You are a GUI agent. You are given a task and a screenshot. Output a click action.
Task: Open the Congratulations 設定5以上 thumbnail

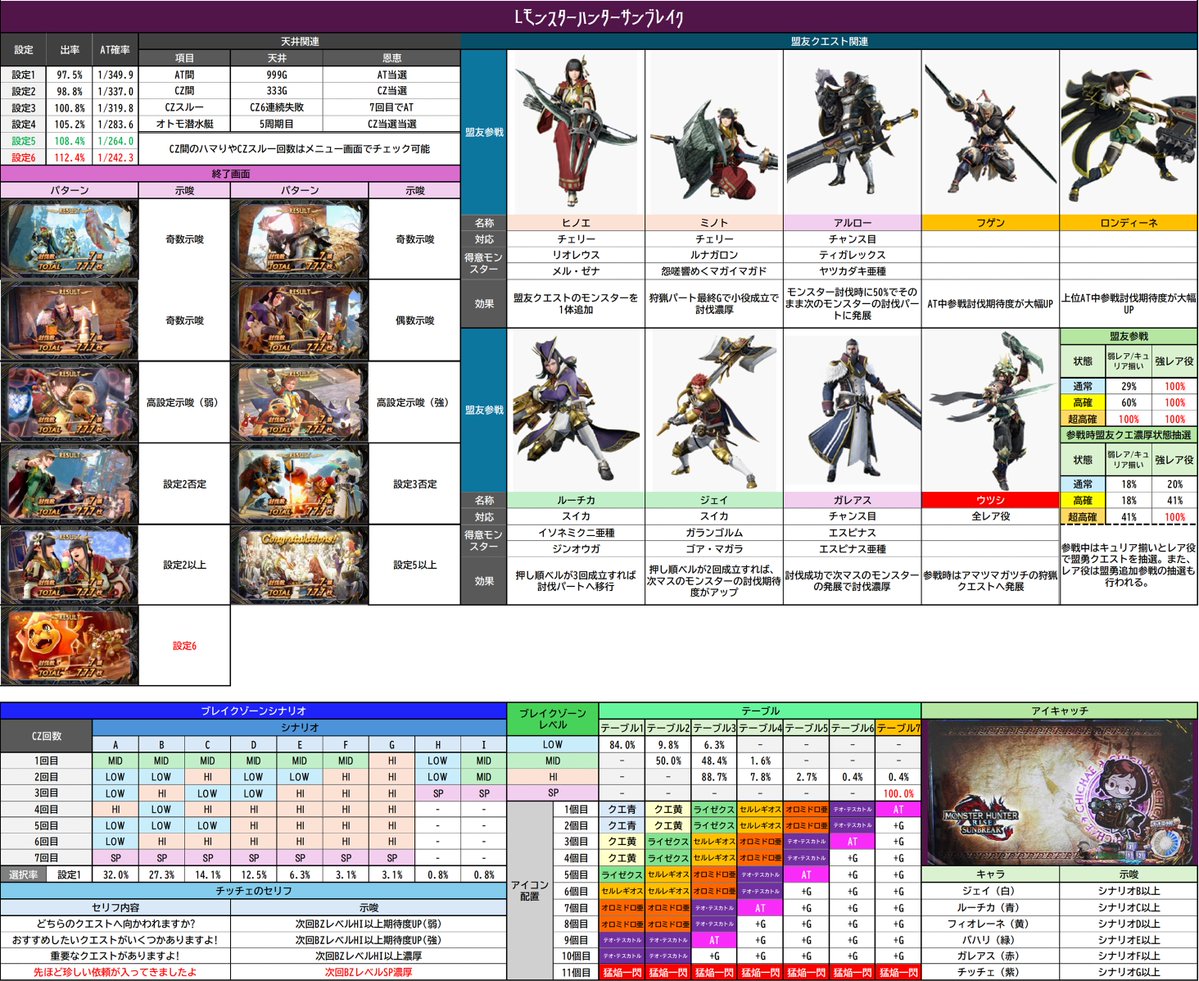coord(300,565)
